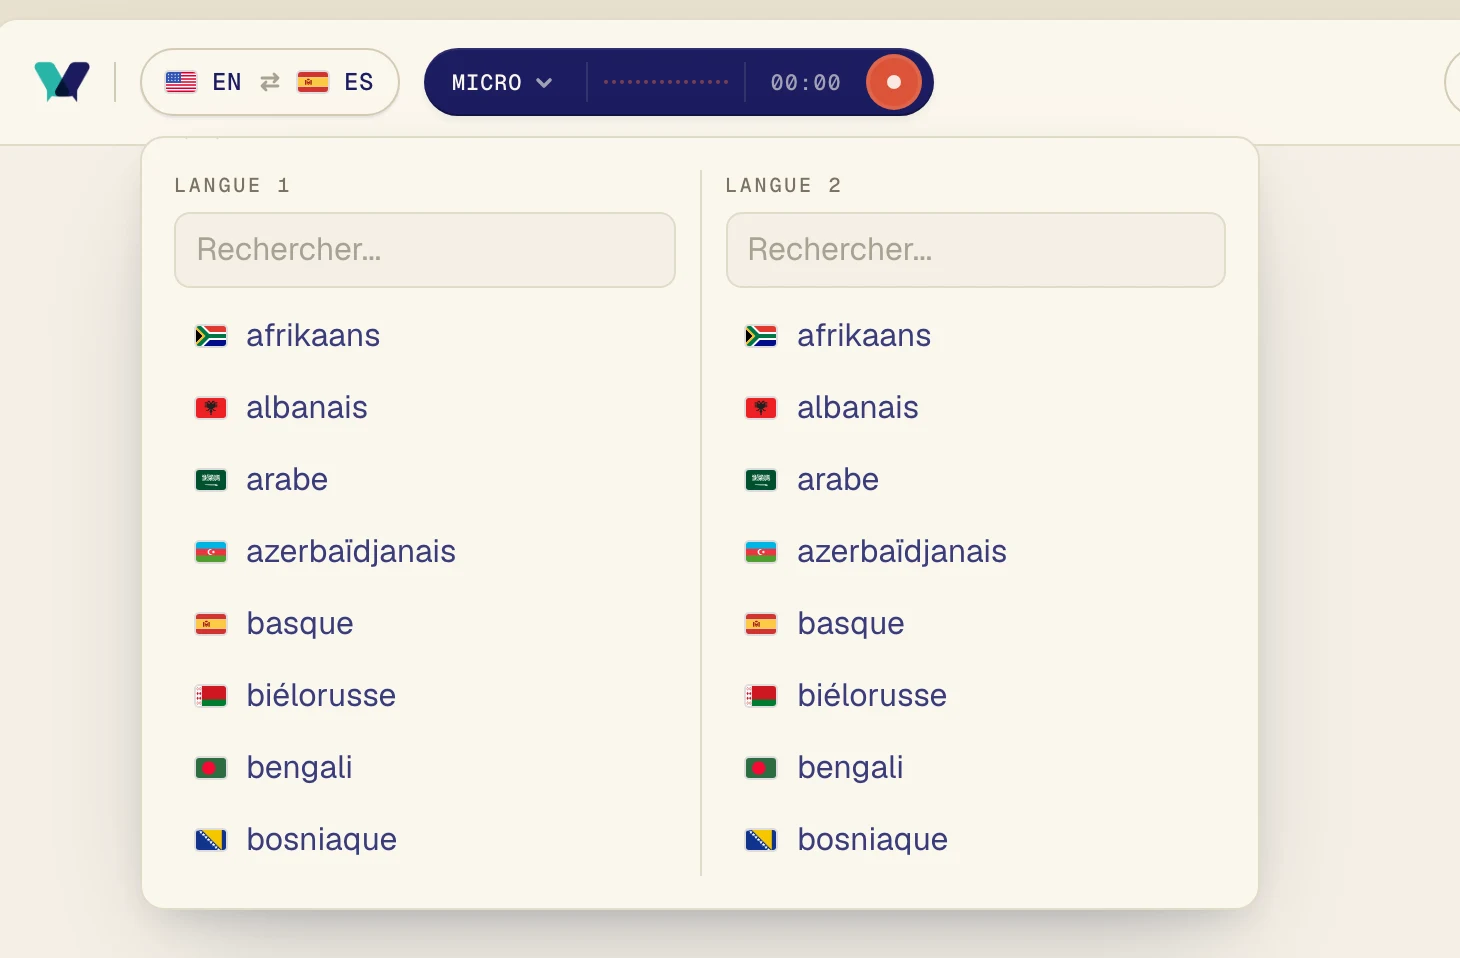Click Albania flag in Langue 1
1460x958 pixels.
pos(211,408)
